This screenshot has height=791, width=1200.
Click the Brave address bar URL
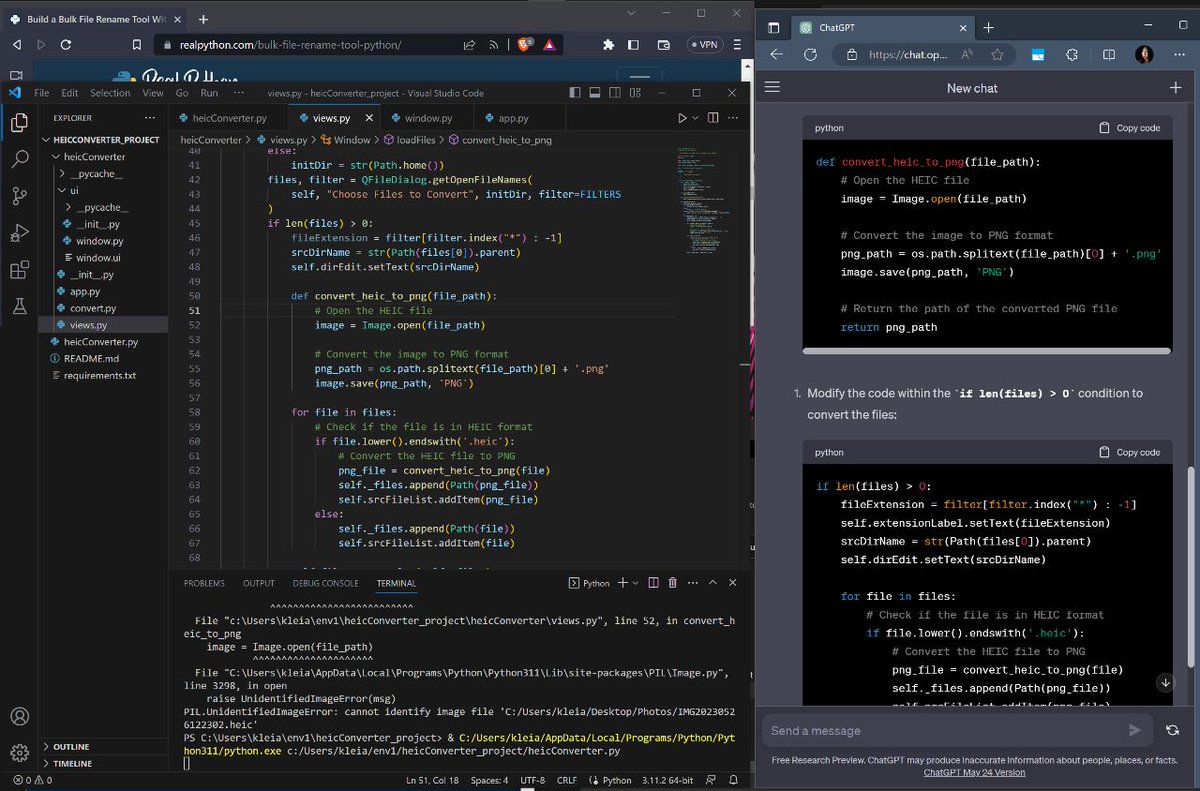click(x=290, y=45)
